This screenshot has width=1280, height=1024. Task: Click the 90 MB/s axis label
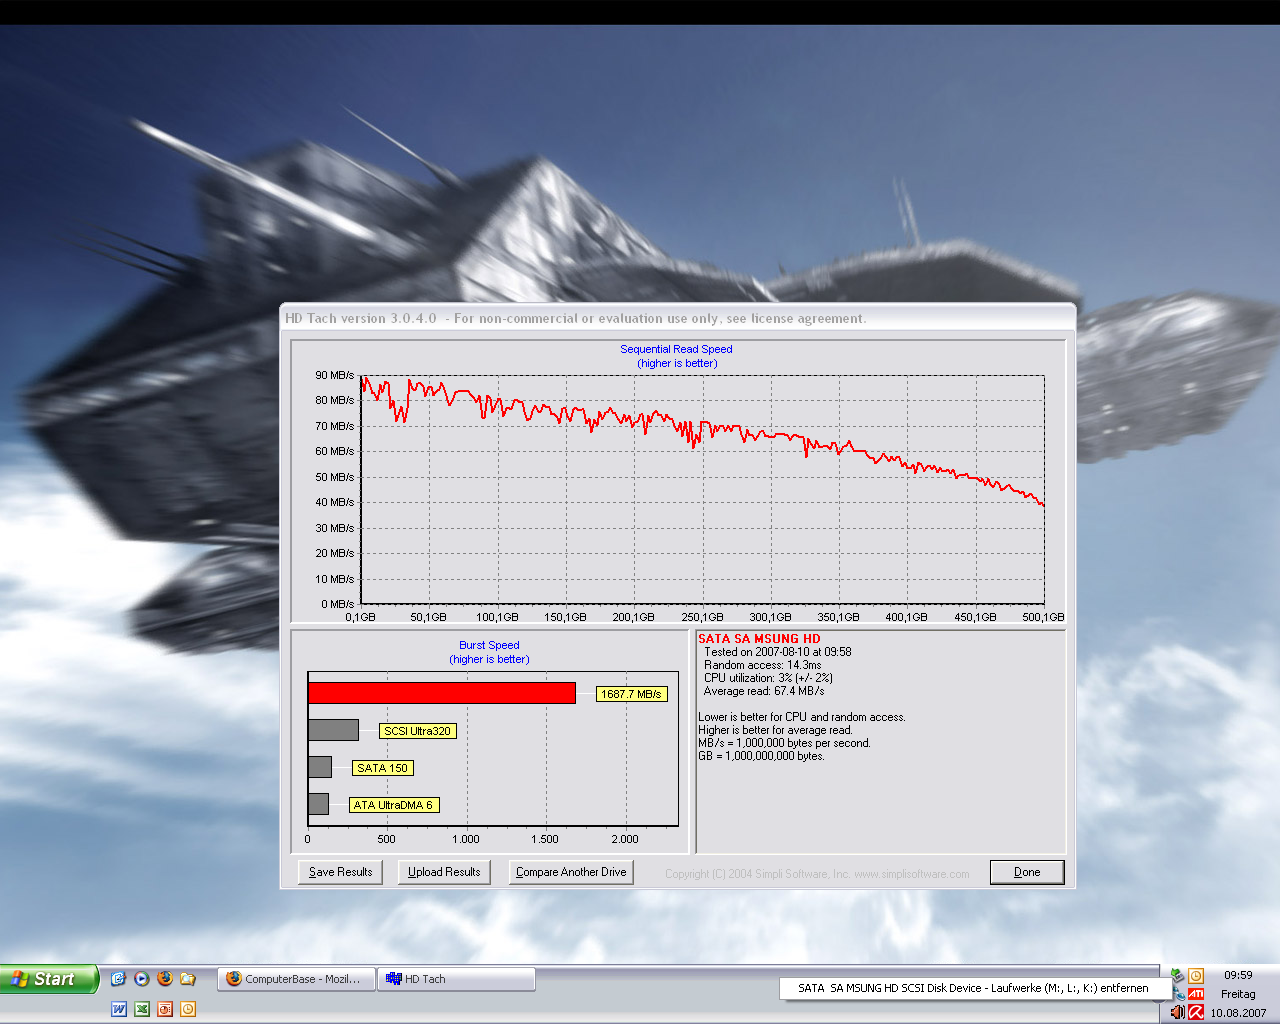click(x=335, y=375)
